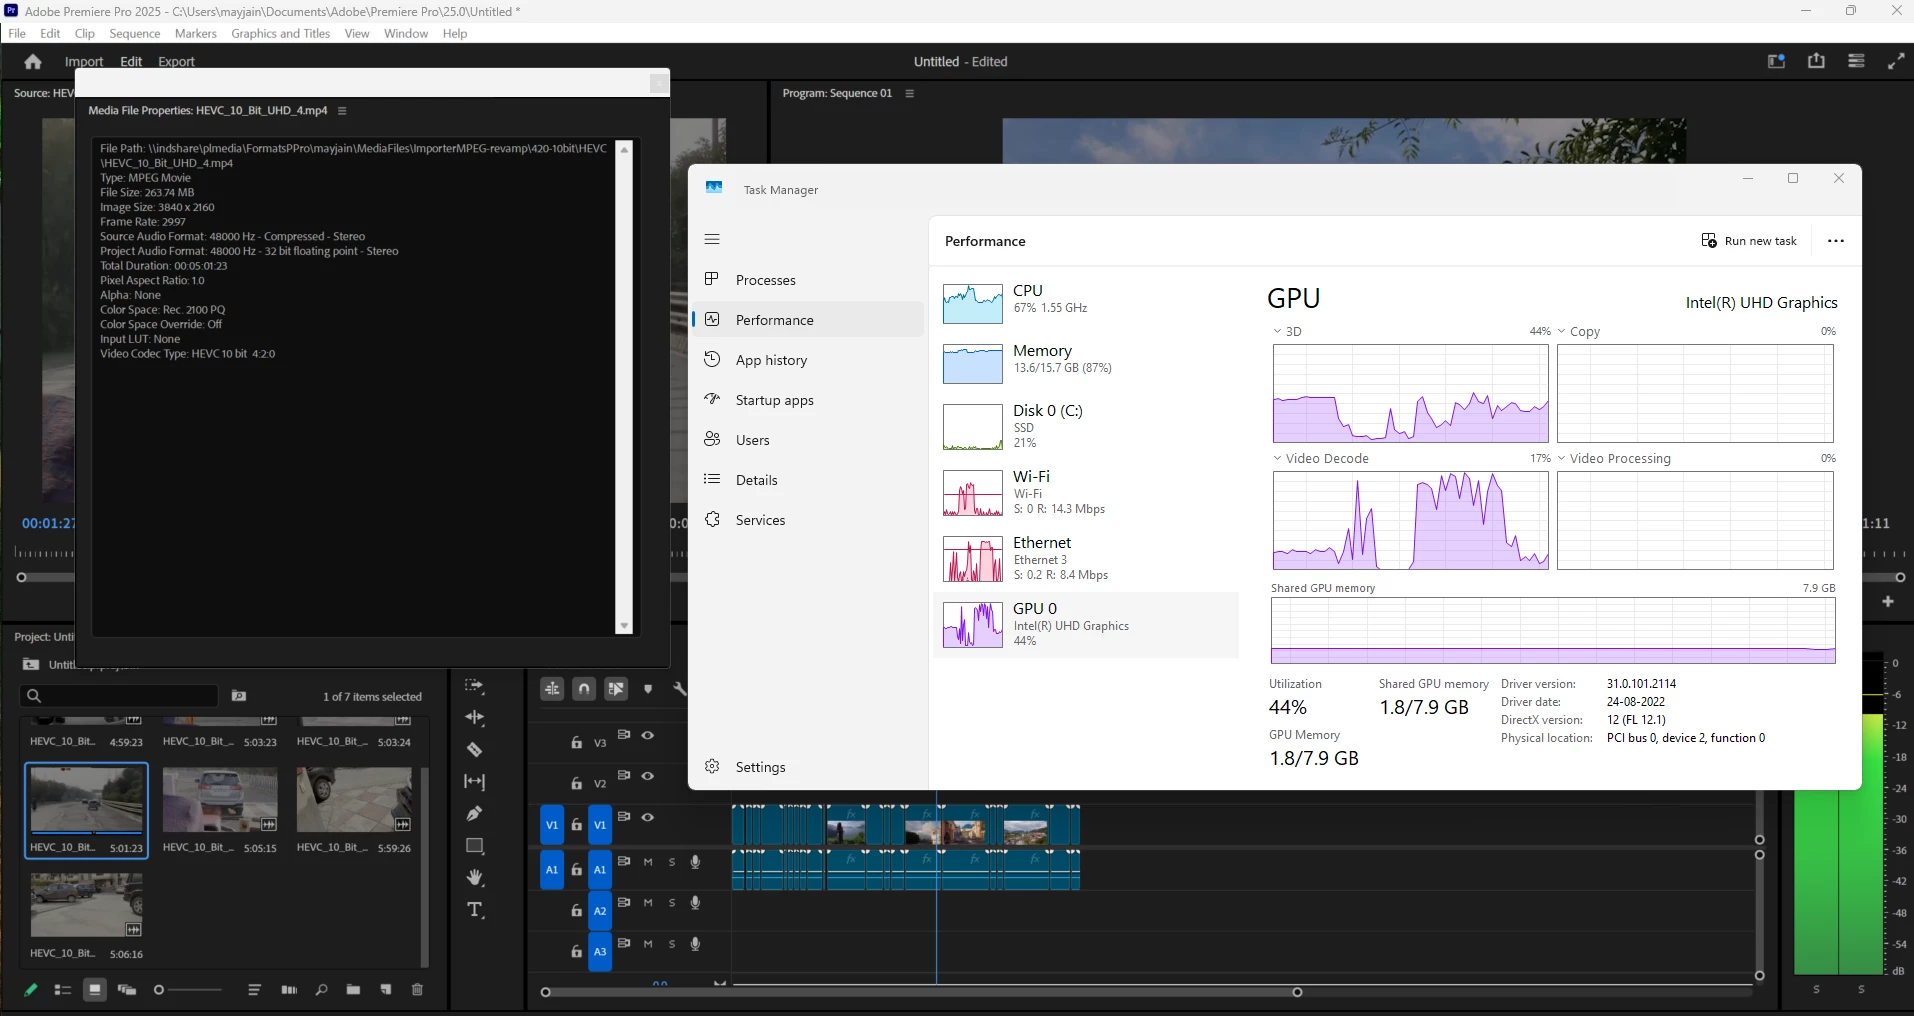Image resolution: width=1914 pixels, height=1016 pixels.
Task: Toggle Snap in Timeline magnet button
Action: pos(584,689)
